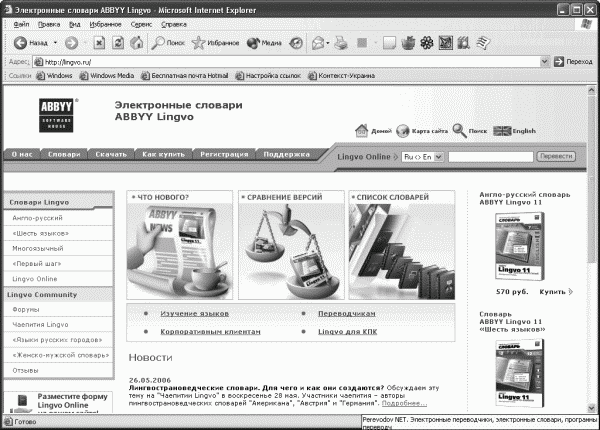Screen dimensions: 600x430
Task: Open the Lingvo для КПК link
Action: [x=347, y=332]
